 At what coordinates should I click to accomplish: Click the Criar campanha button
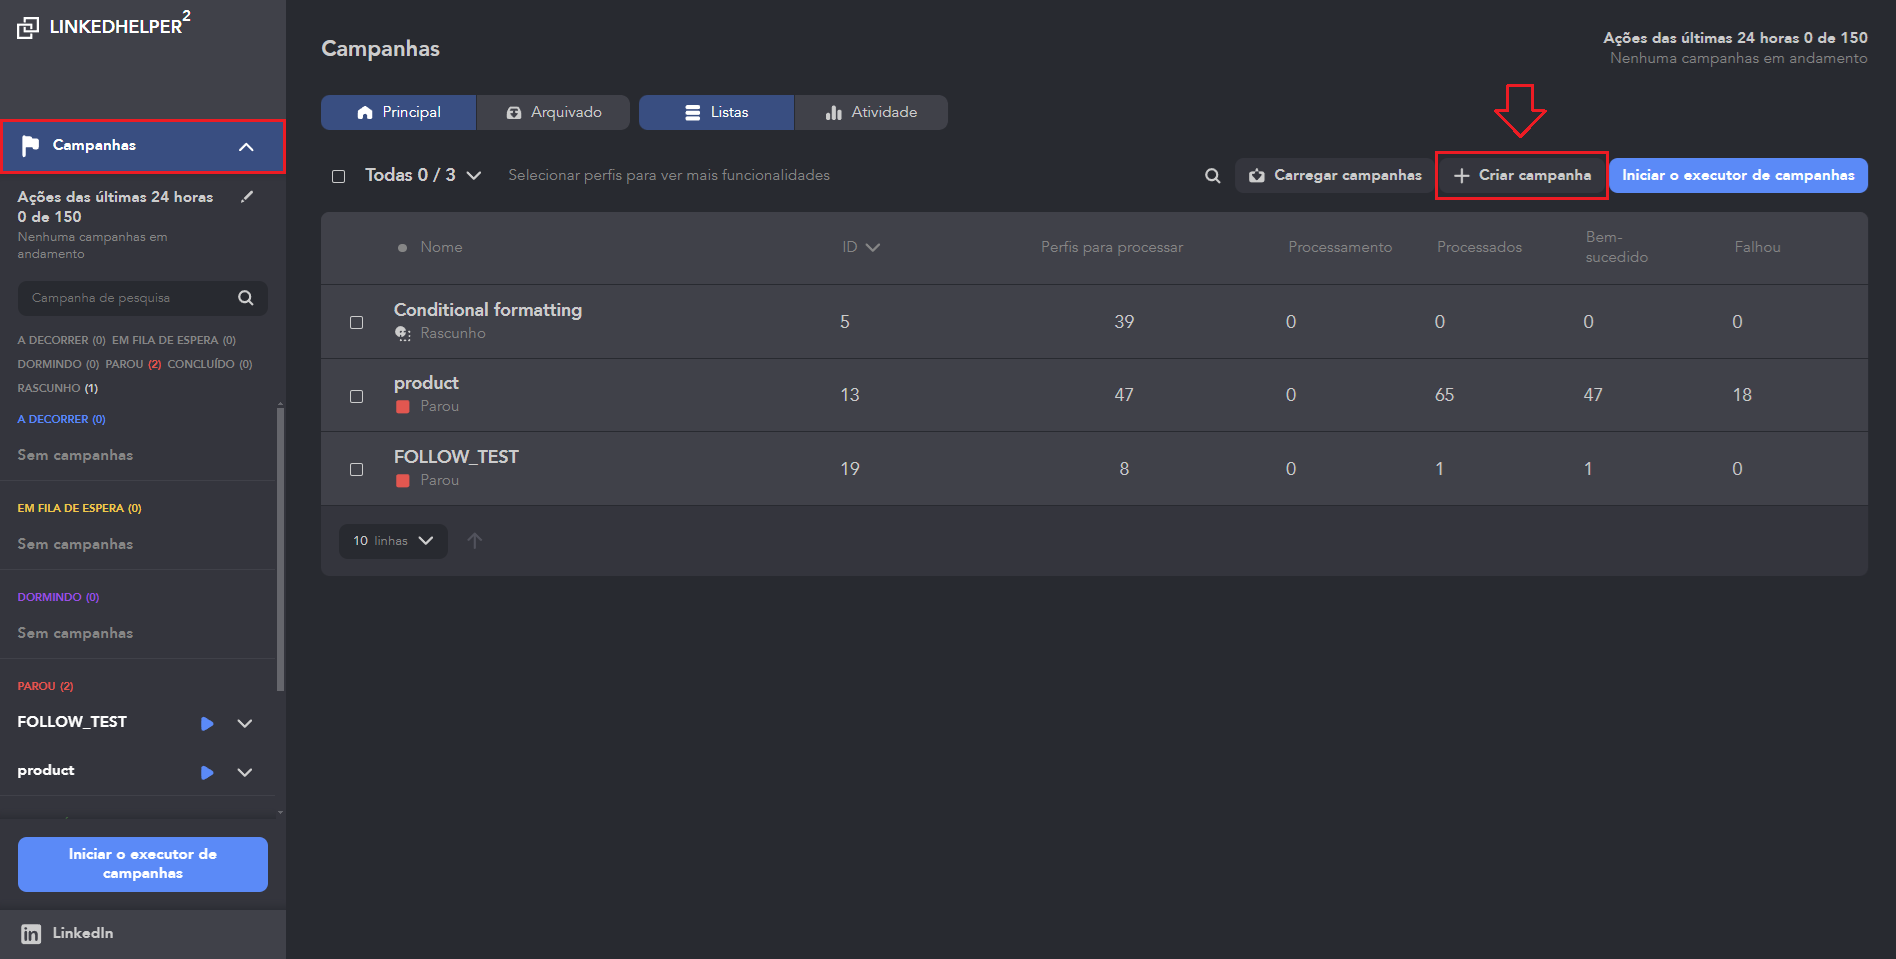(x=1521, y=176)
